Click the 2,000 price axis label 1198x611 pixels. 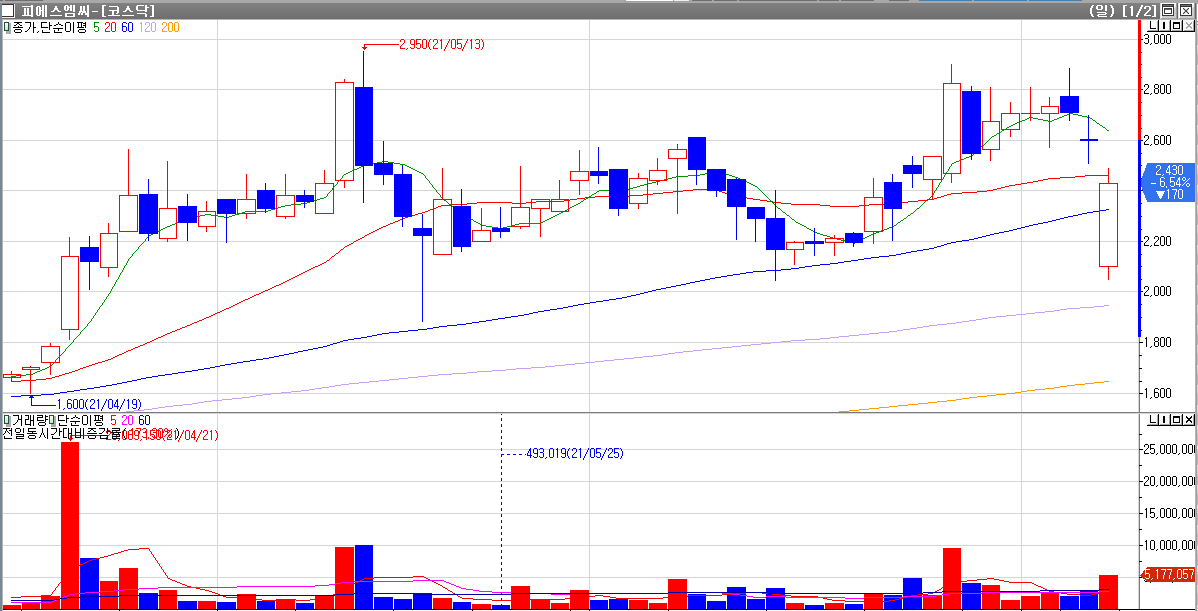coord(1156,292)
